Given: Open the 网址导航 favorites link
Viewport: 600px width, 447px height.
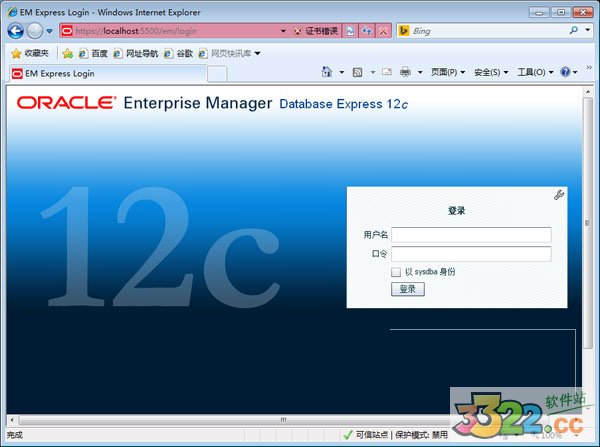Looking at the screenshot, I should tap(135, 53).
